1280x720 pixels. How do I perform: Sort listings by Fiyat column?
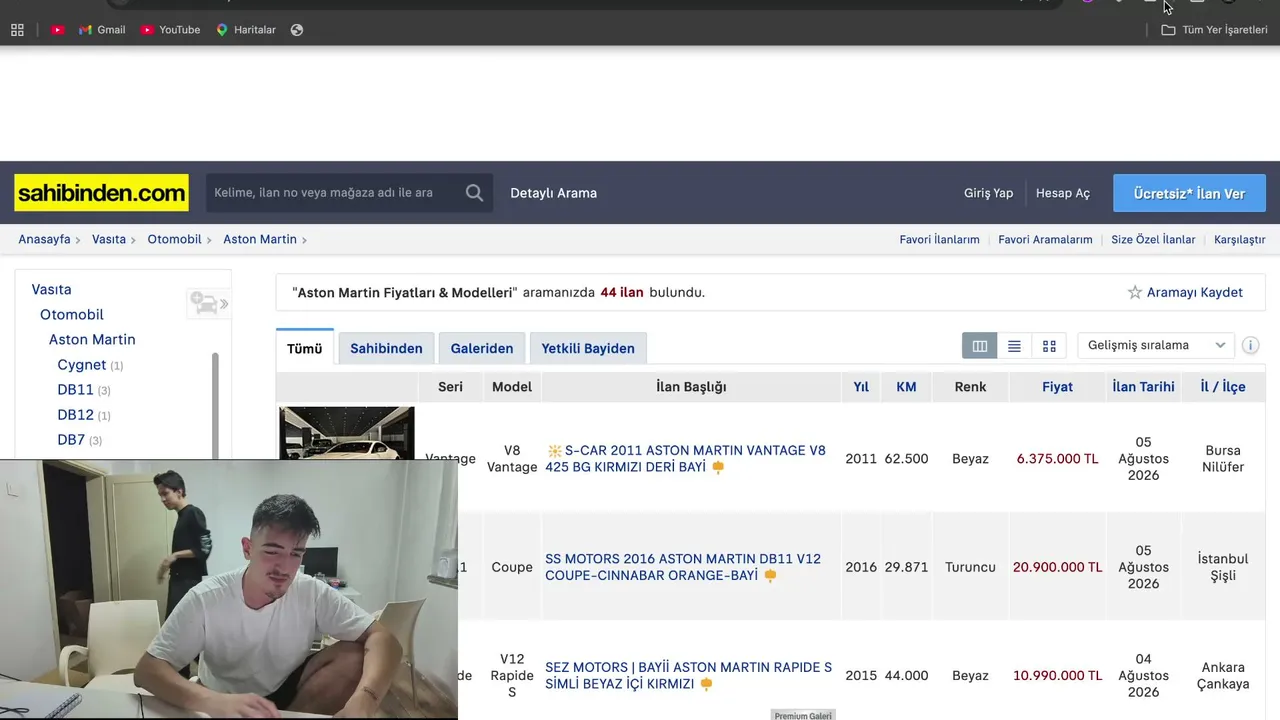[1057, 387]
